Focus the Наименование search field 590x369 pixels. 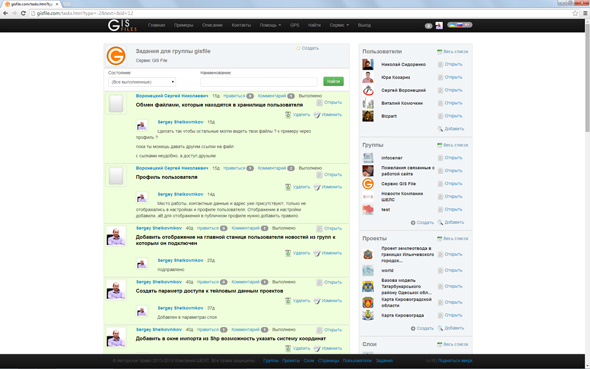click(259, 82)
